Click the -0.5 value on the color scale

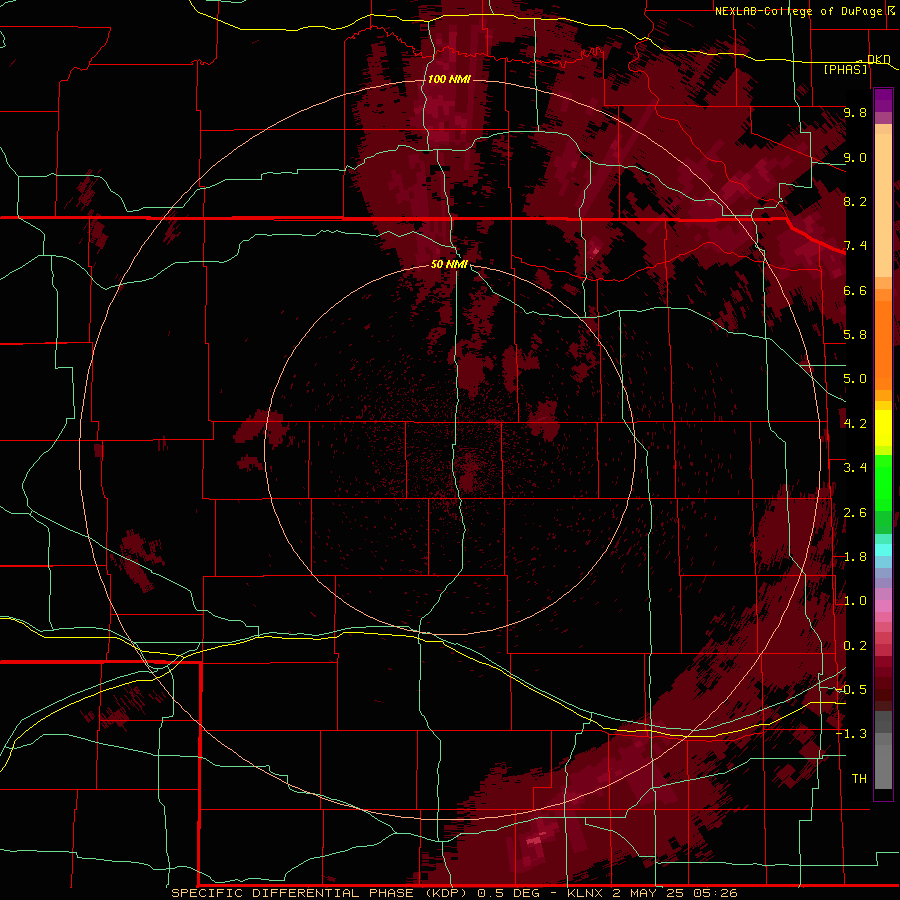852,690
